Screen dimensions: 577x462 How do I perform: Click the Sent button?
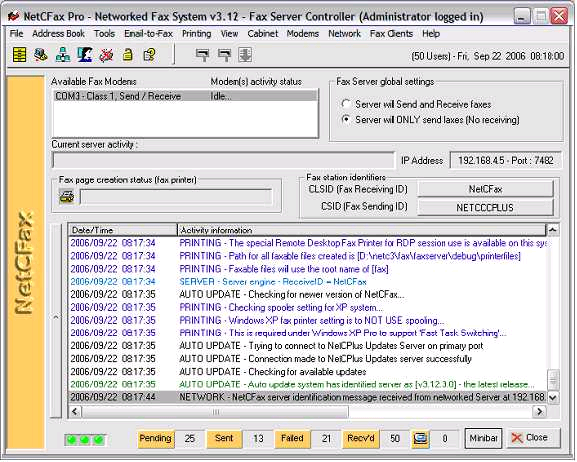[x=224, y=439]
